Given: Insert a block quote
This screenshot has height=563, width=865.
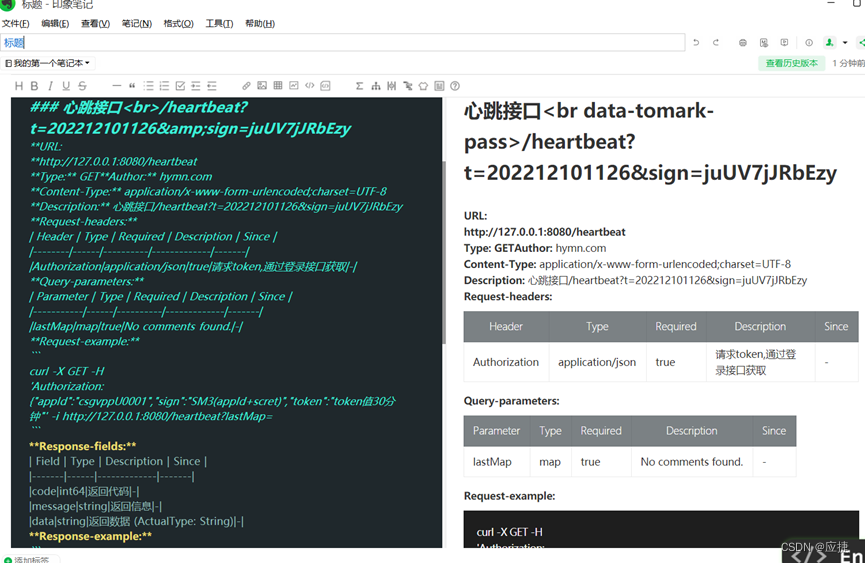Looking at the screenshot, I should pyautogui.click(x=132, y=86).
